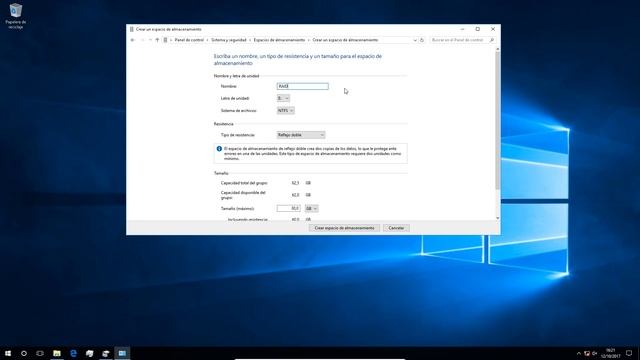Open the Action Center notifications icon

(629, 353)
